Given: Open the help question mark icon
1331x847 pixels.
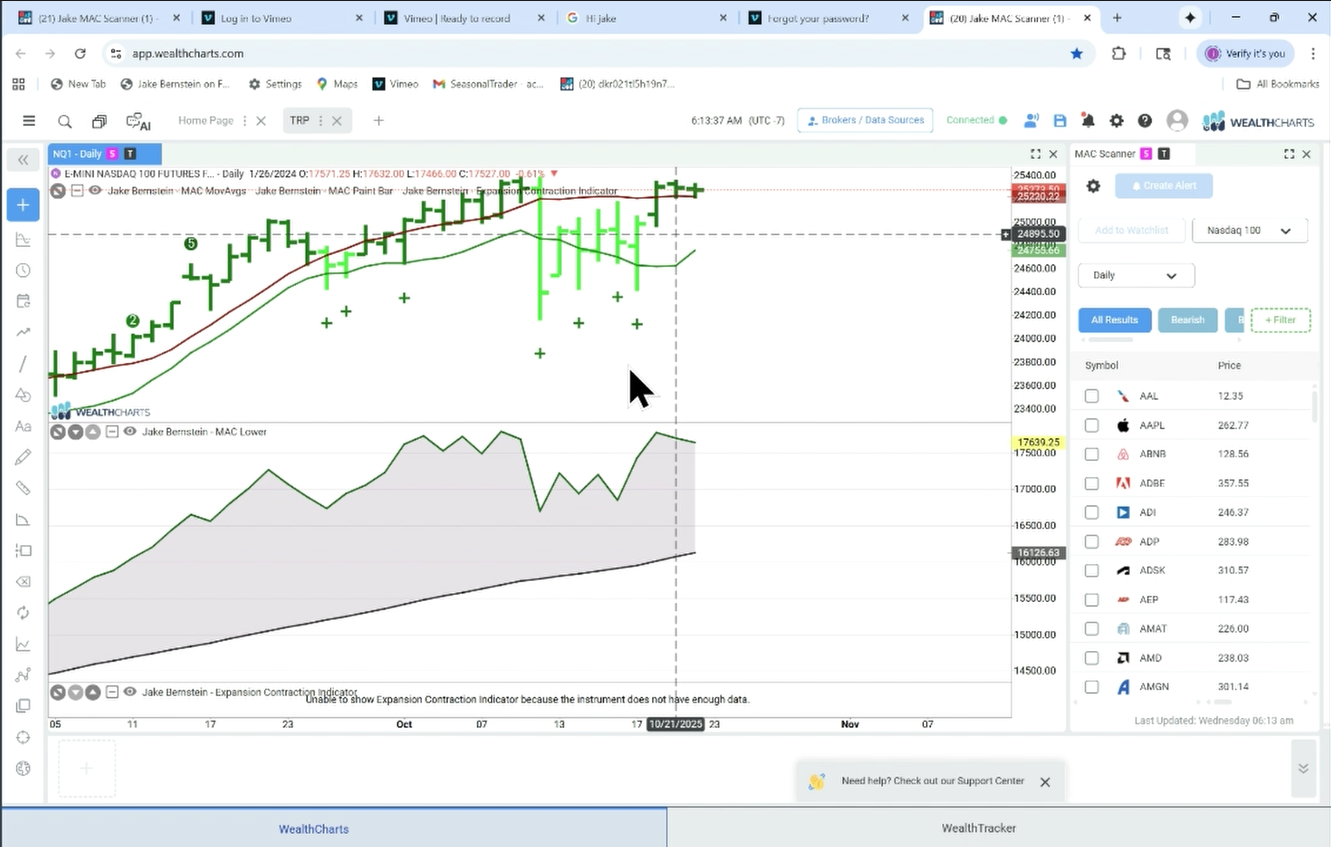Looking at the screenshot, I should [1145, 121].
